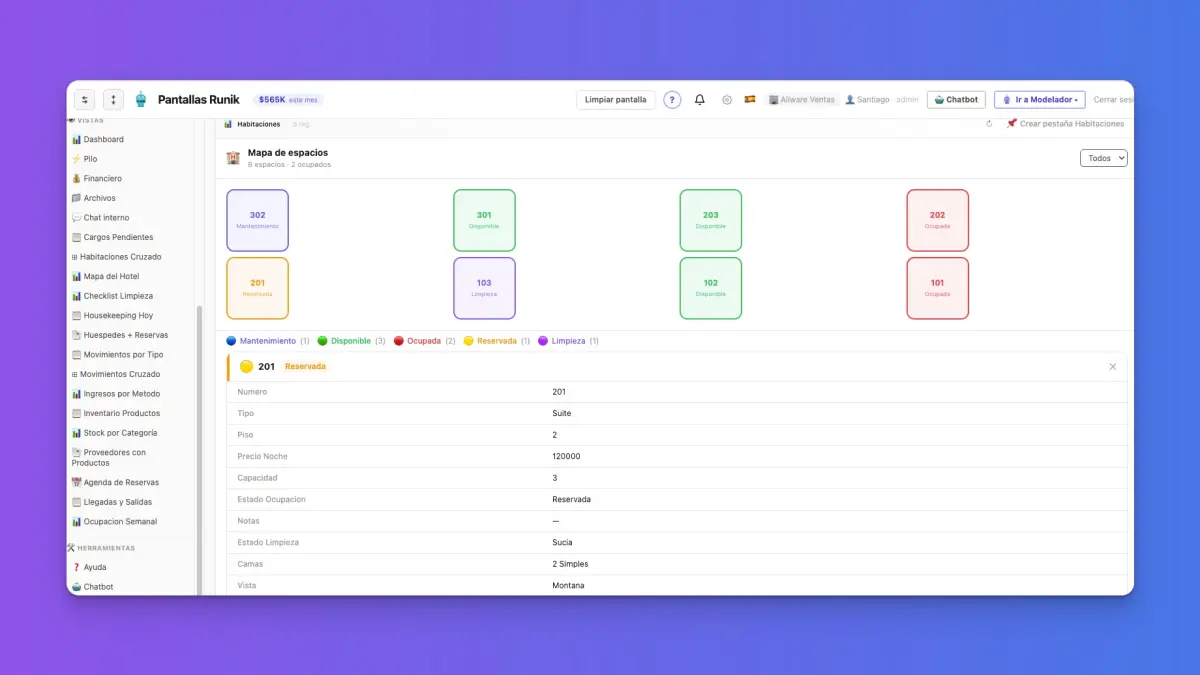Open the settings gear icon
Viewport: 1200px width, 675px height.
coord(727,100)
